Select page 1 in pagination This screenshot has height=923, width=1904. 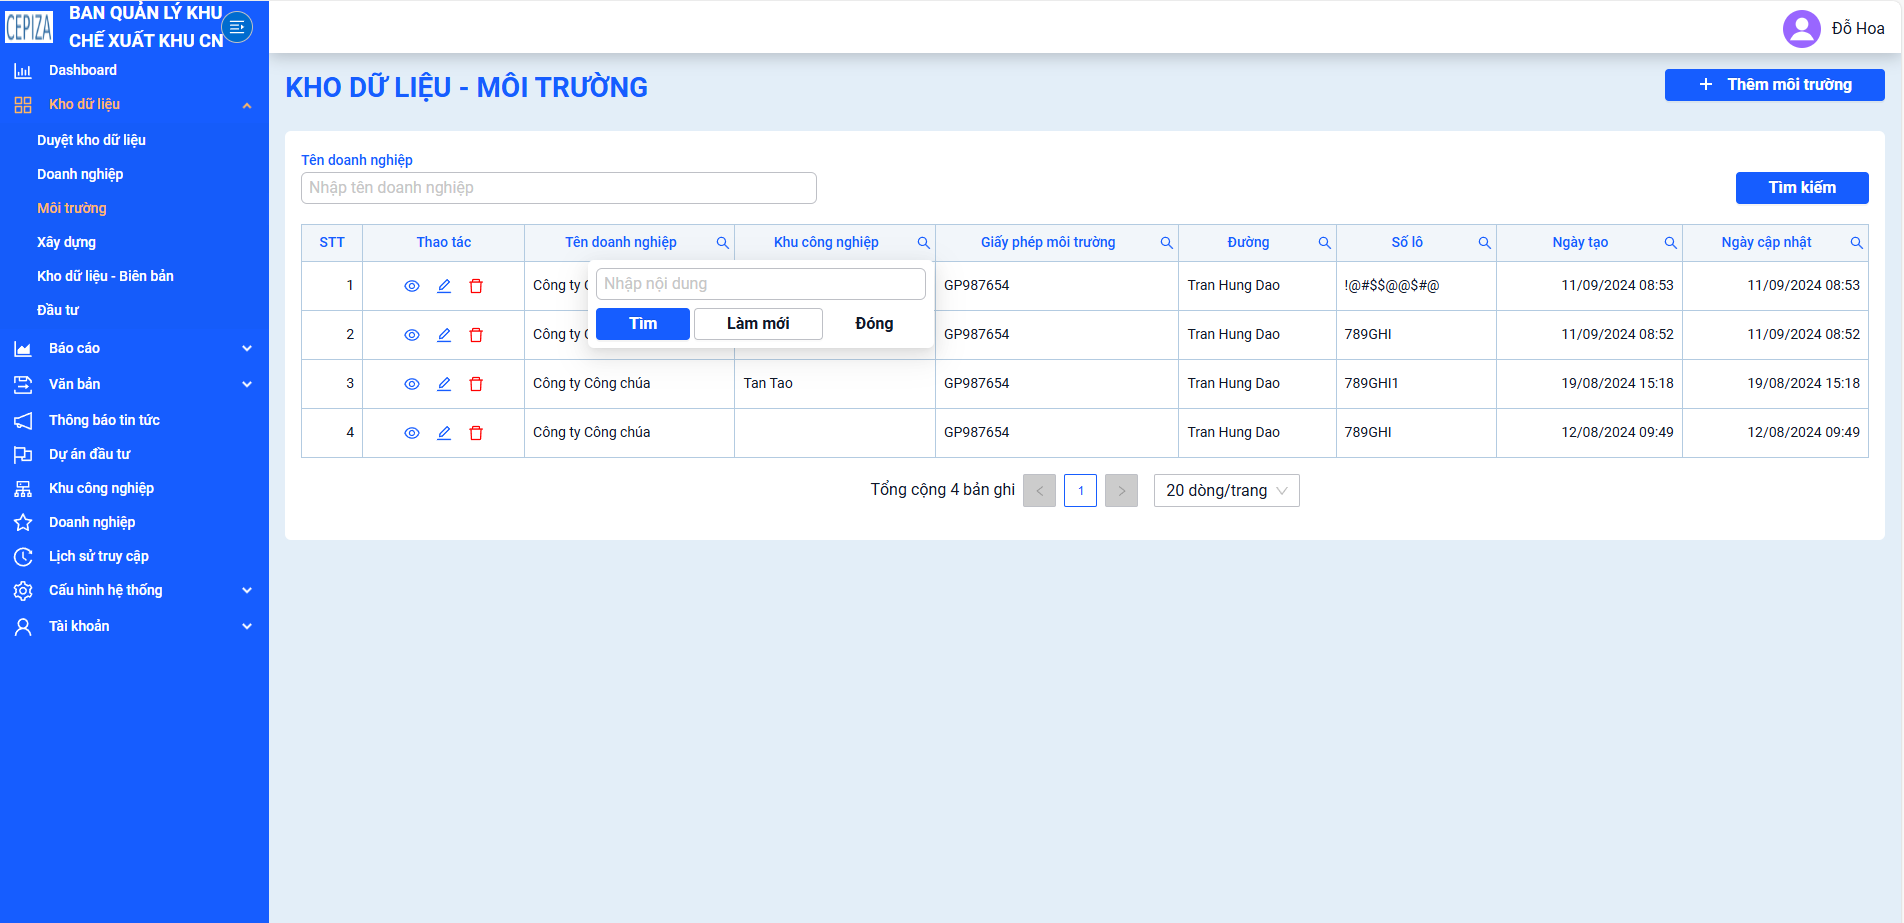pos(1080,491)
